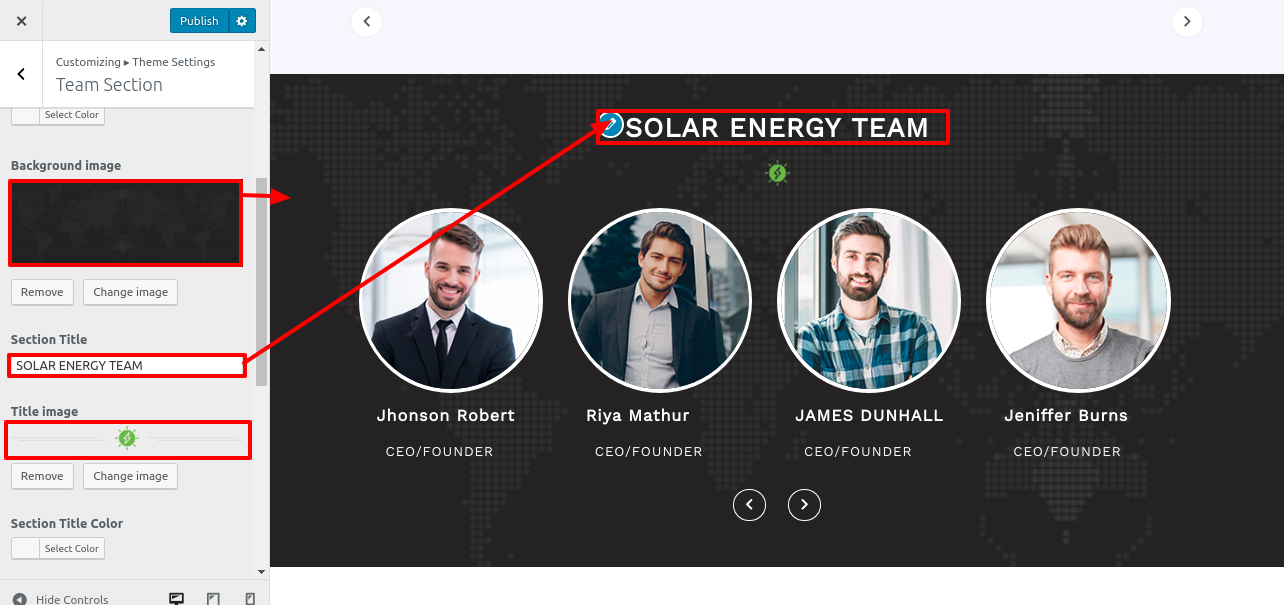Switch to mobile preview mode
This screenshot has width=1284, height=605.
(250, 598)
